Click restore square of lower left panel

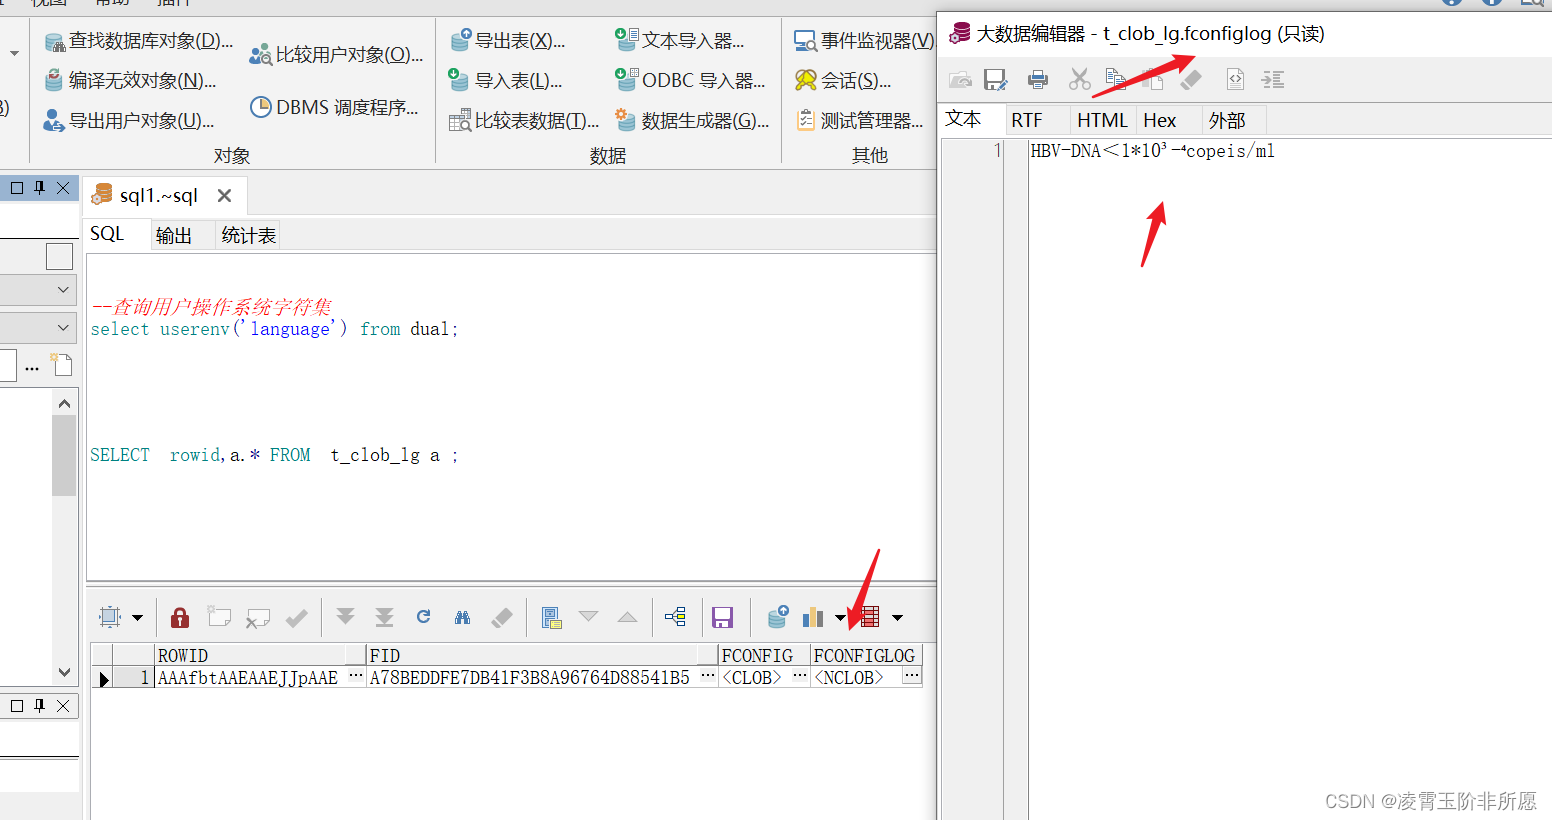(17, 705)
